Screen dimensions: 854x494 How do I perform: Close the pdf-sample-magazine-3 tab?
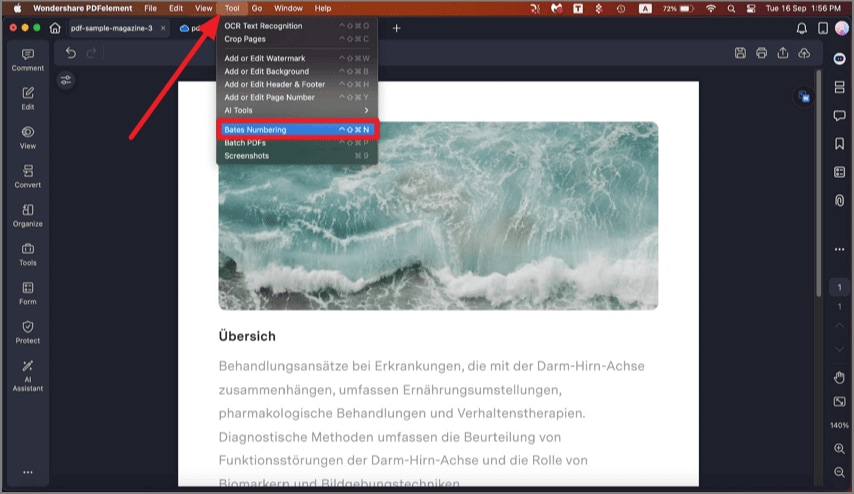(163, 28)
